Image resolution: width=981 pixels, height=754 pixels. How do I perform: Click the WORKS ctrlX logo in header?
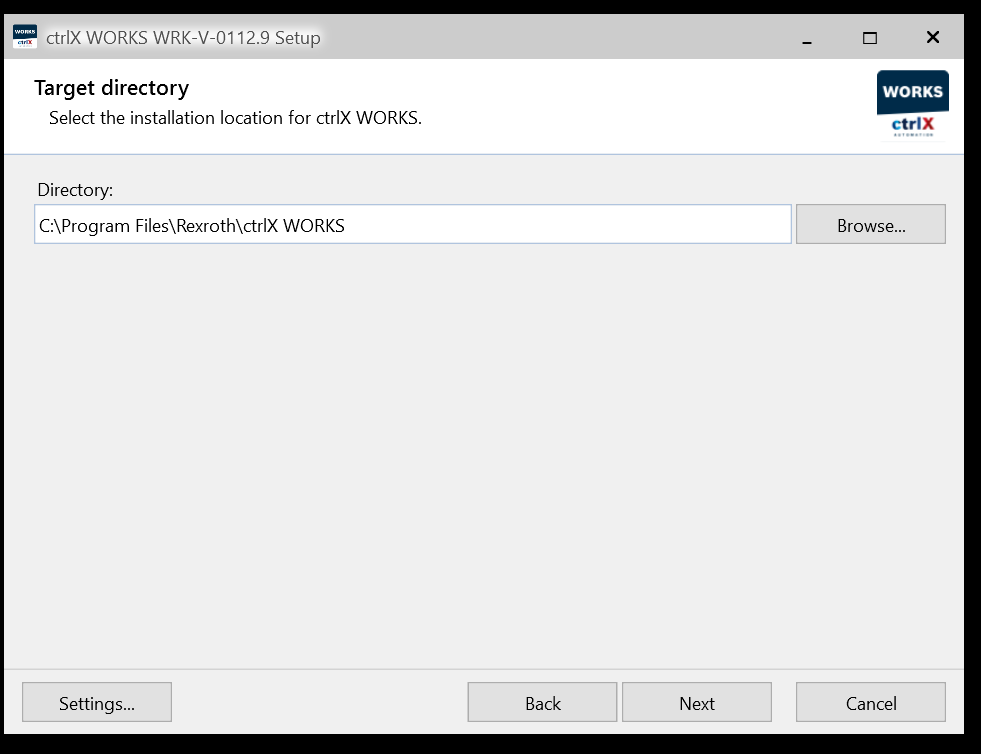[912, 106]
